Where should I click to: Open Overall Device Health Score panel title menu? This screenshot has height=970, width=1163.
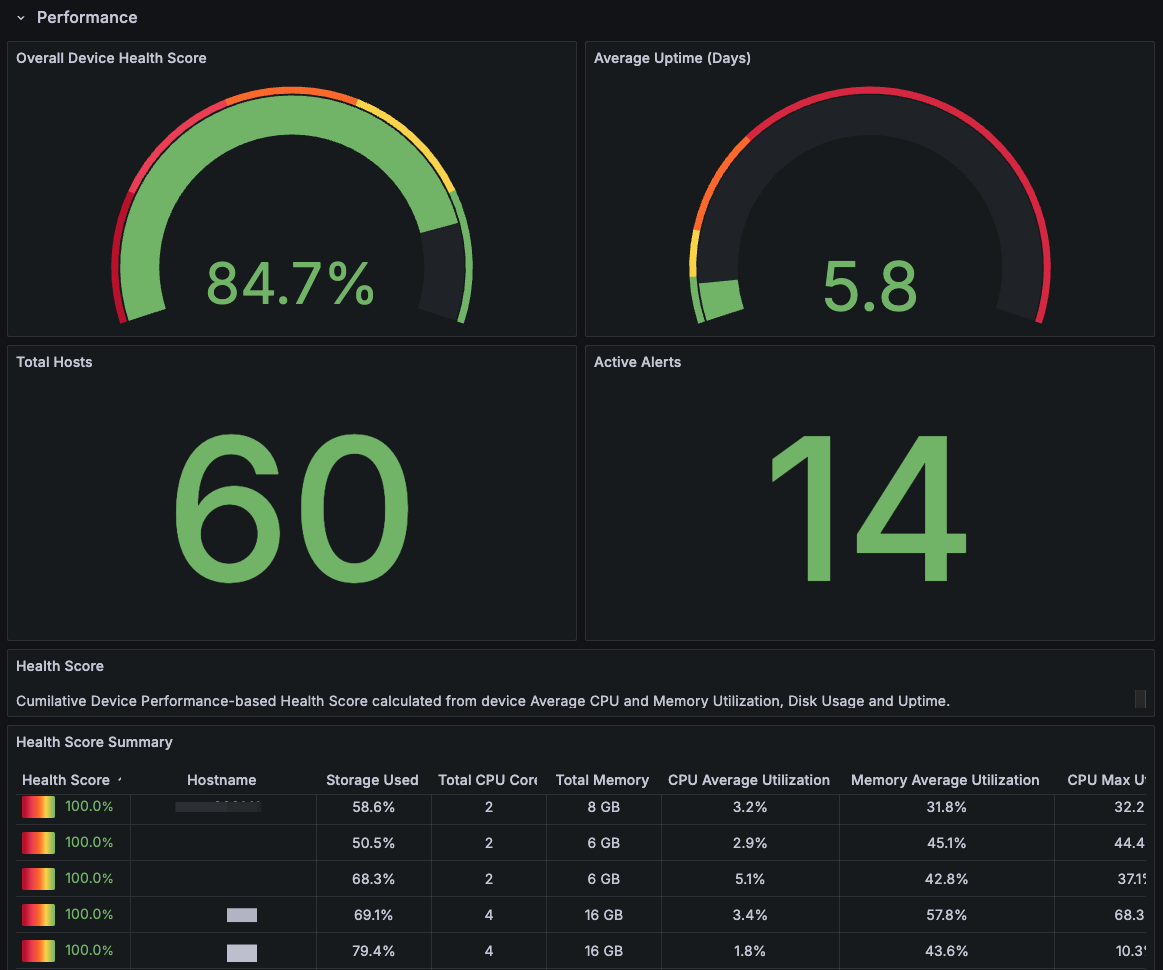tap(111, 58)
